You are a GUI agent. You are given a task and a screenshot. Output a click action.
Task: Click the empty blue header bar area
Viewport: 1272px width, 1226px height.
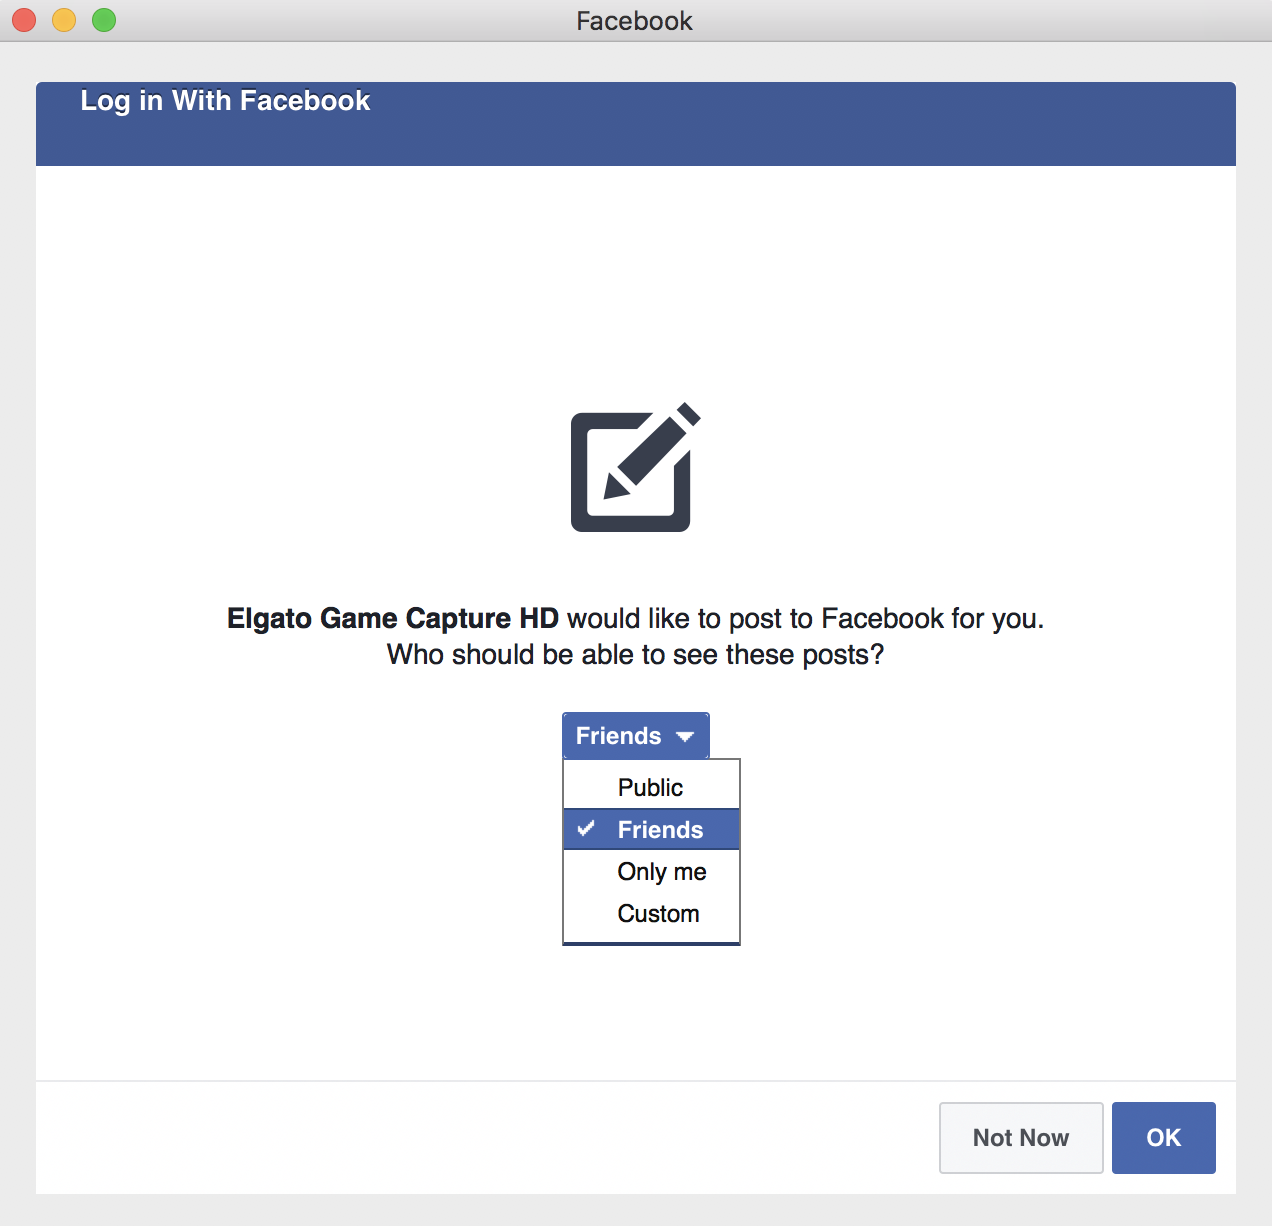pos(800,124)
